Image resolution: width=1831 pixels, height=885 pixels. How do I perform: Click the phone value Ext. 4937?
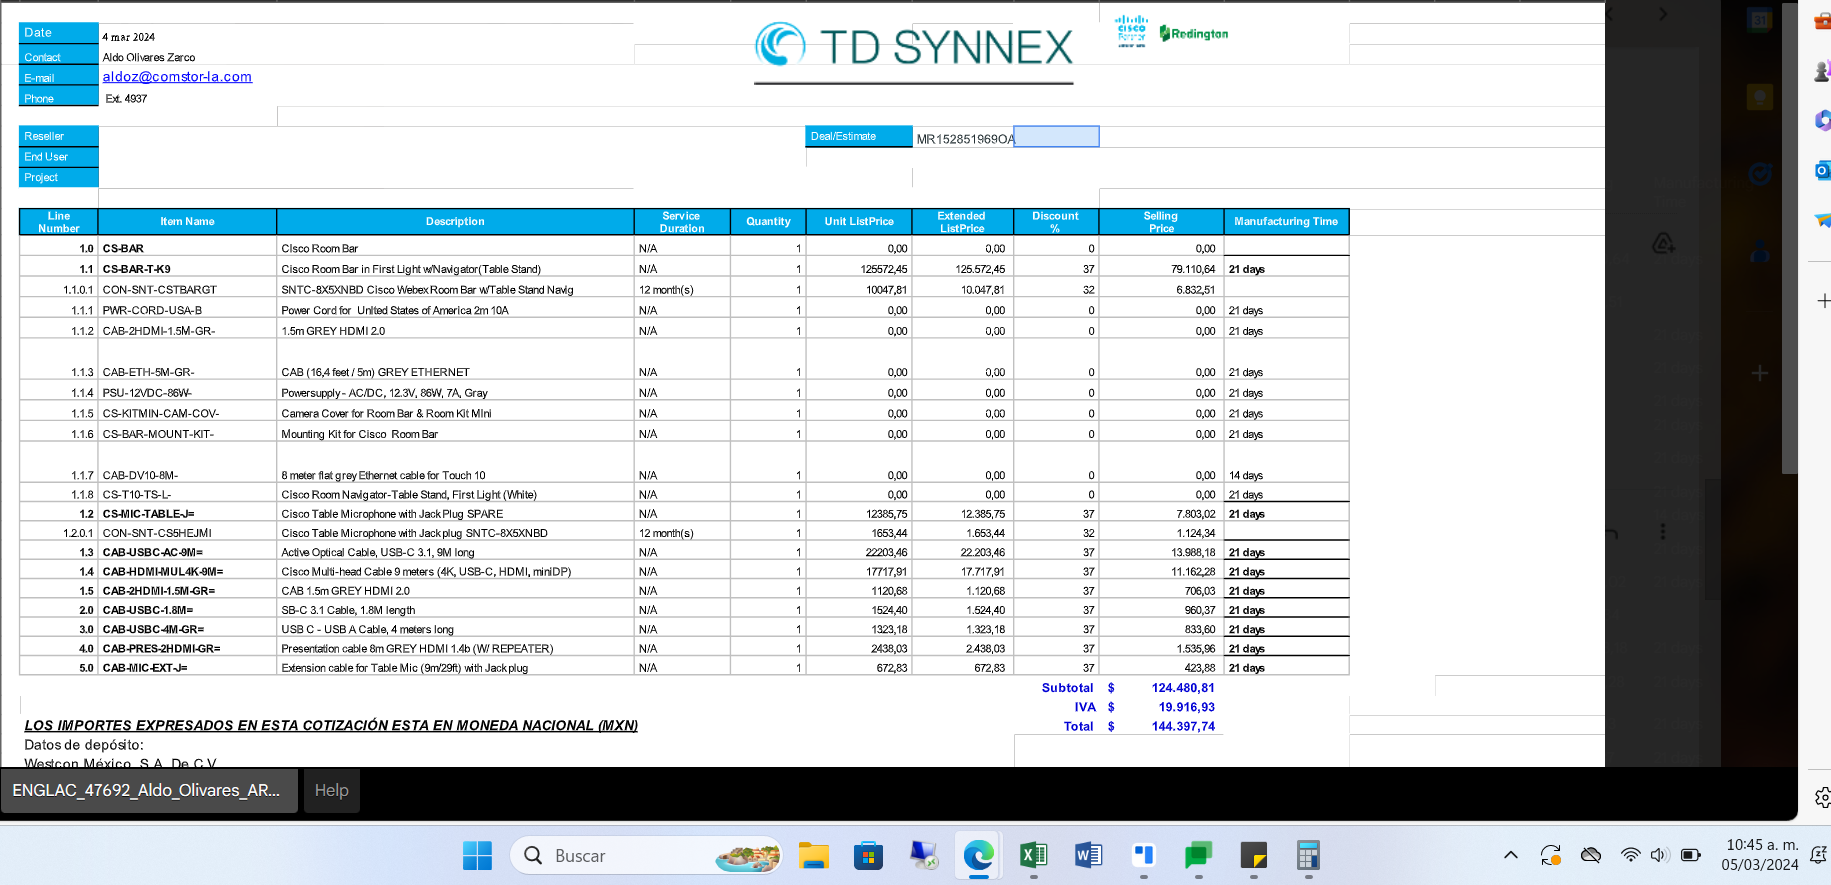pos(126,98)
